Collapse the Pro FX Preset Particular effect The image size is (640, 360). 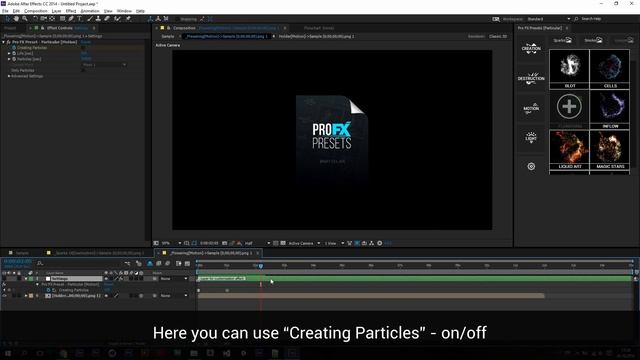click(x=4, y=42)
